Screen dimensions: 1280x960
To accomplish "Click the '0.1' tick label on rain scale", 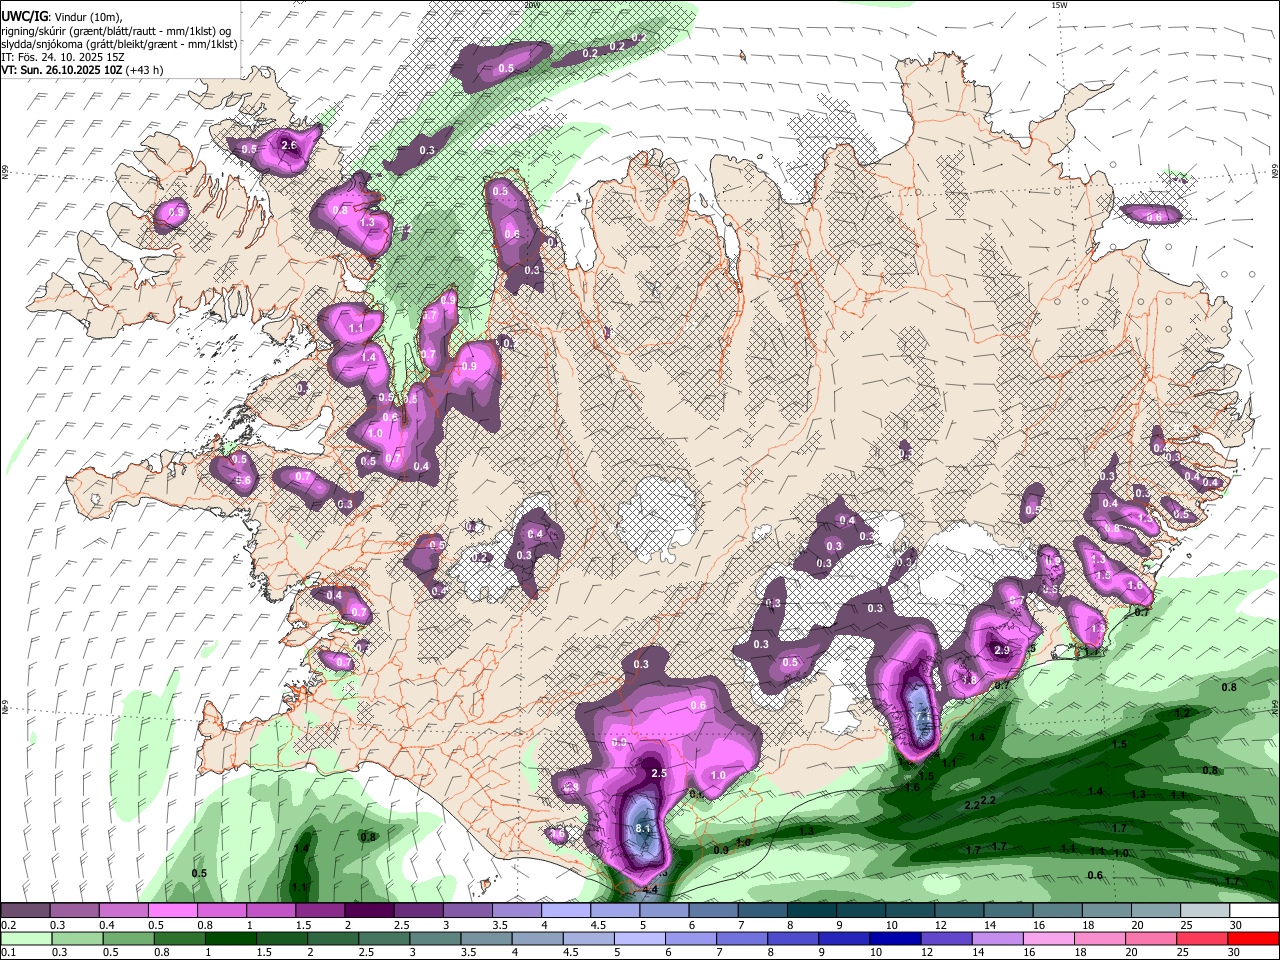I will click(x=9, y=953).
